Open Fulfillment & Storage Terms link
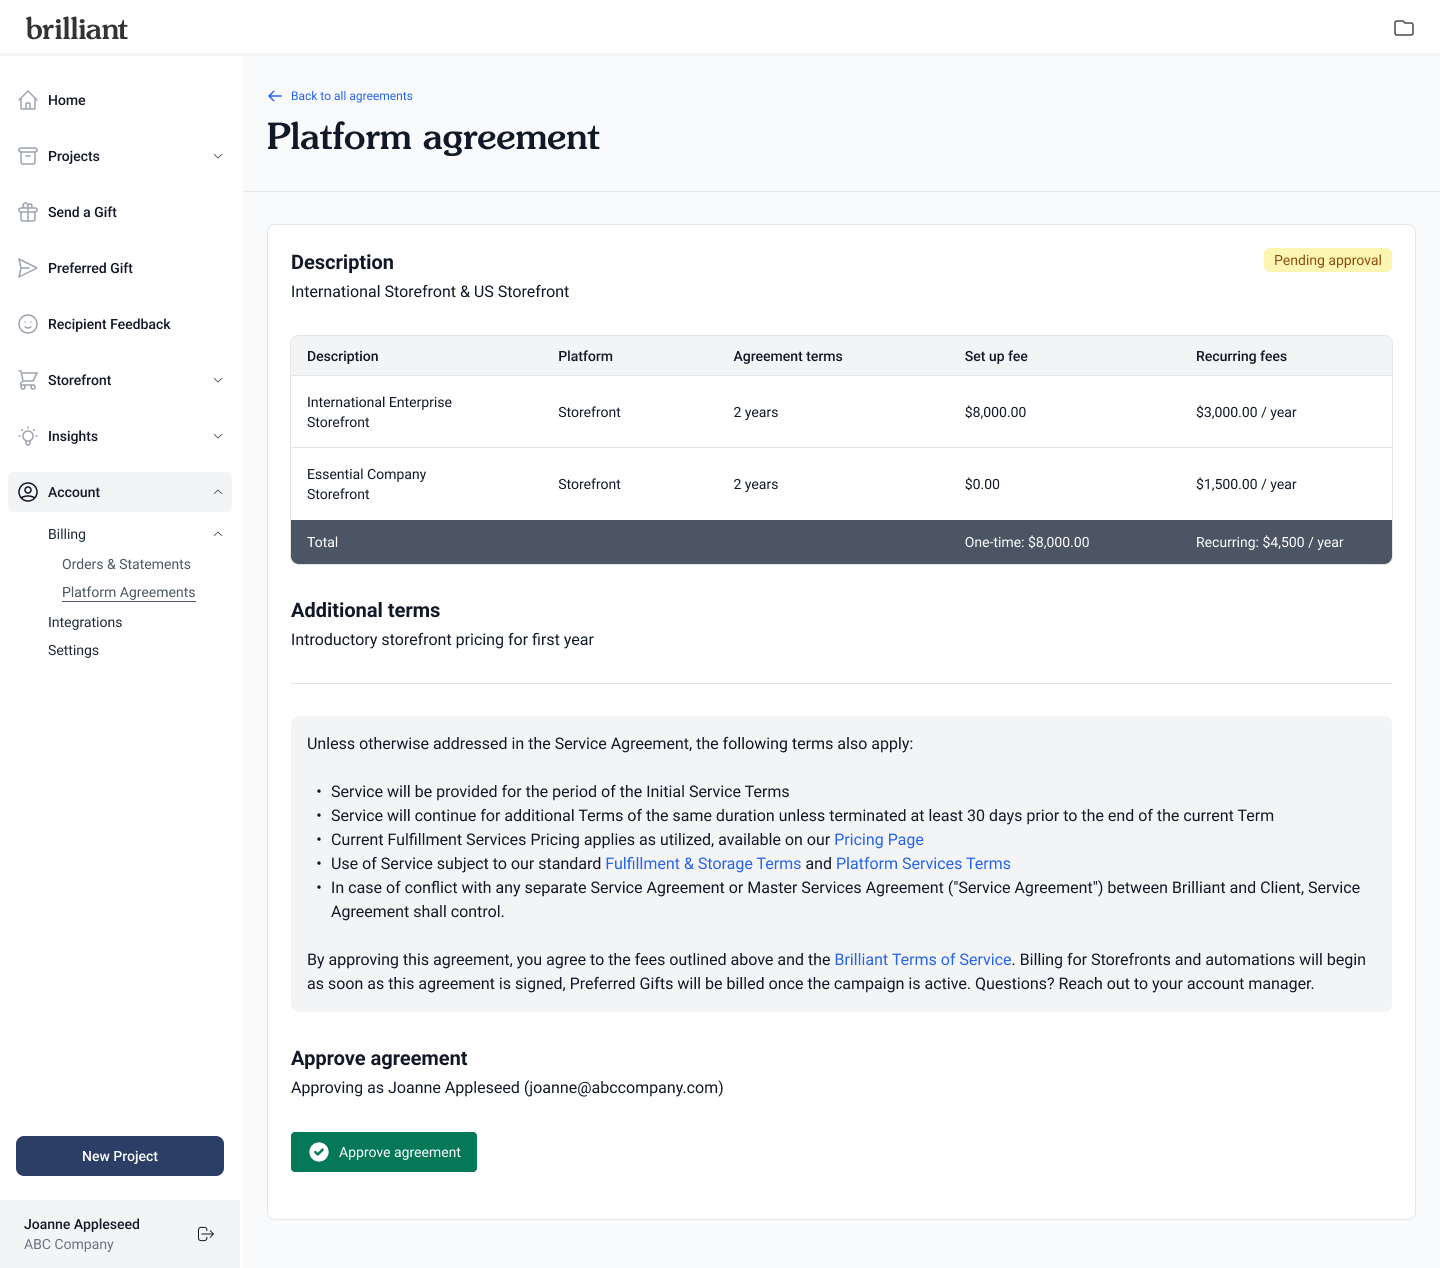 click(703, 864)
